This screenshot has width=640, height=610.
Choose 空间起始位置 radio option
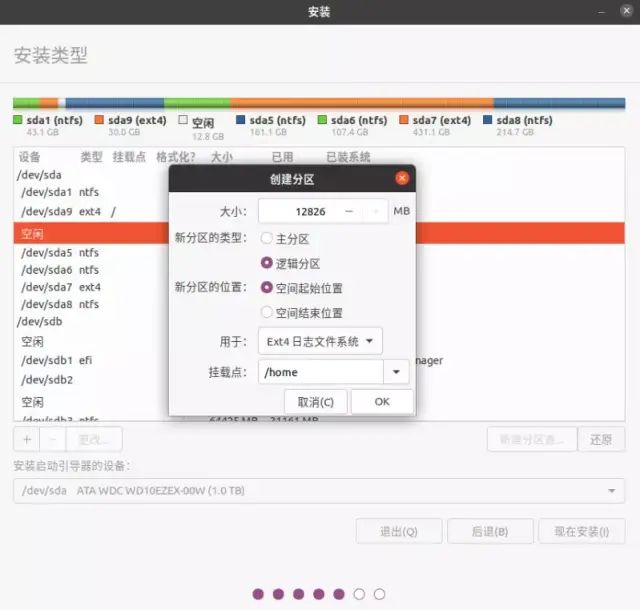(x=266, y=287)
